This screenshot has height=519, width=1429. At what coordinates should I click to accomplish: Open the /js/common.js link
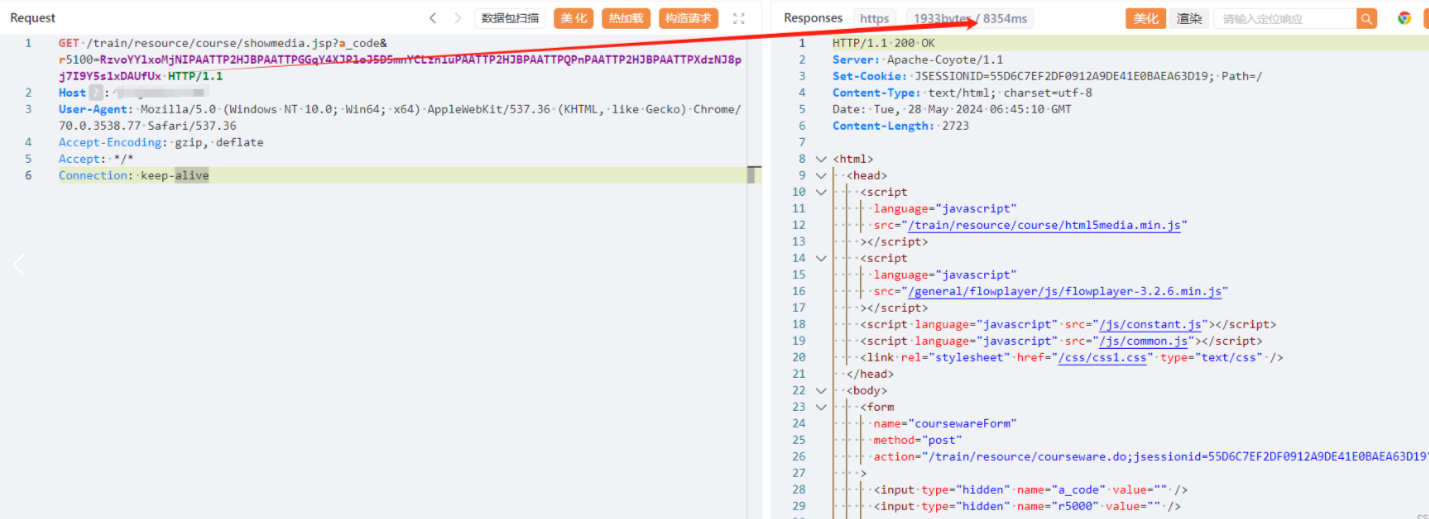point(1143,341)
